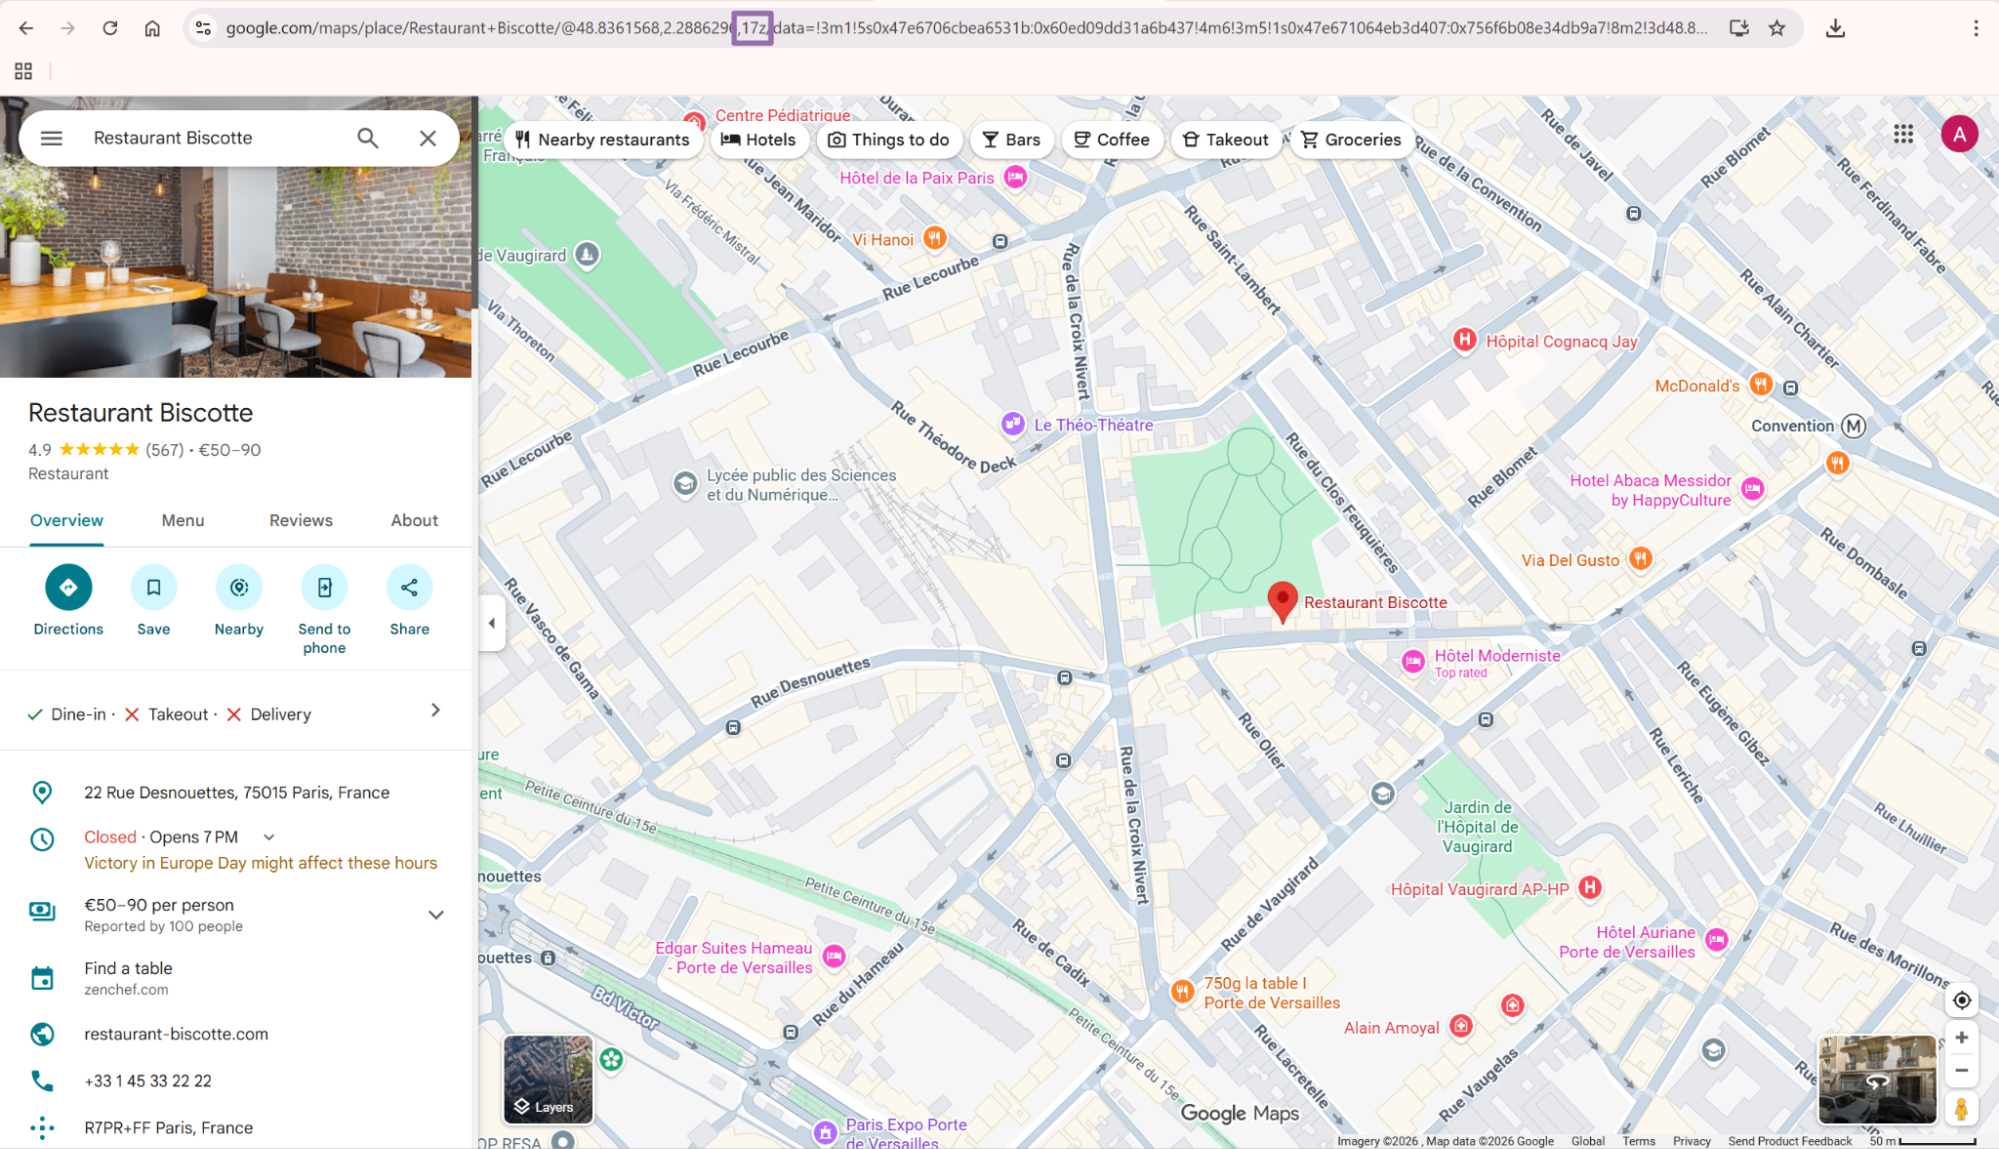Click Send to phone icon
Screen dimensions: 1999x1149
[x=324, y=587]
